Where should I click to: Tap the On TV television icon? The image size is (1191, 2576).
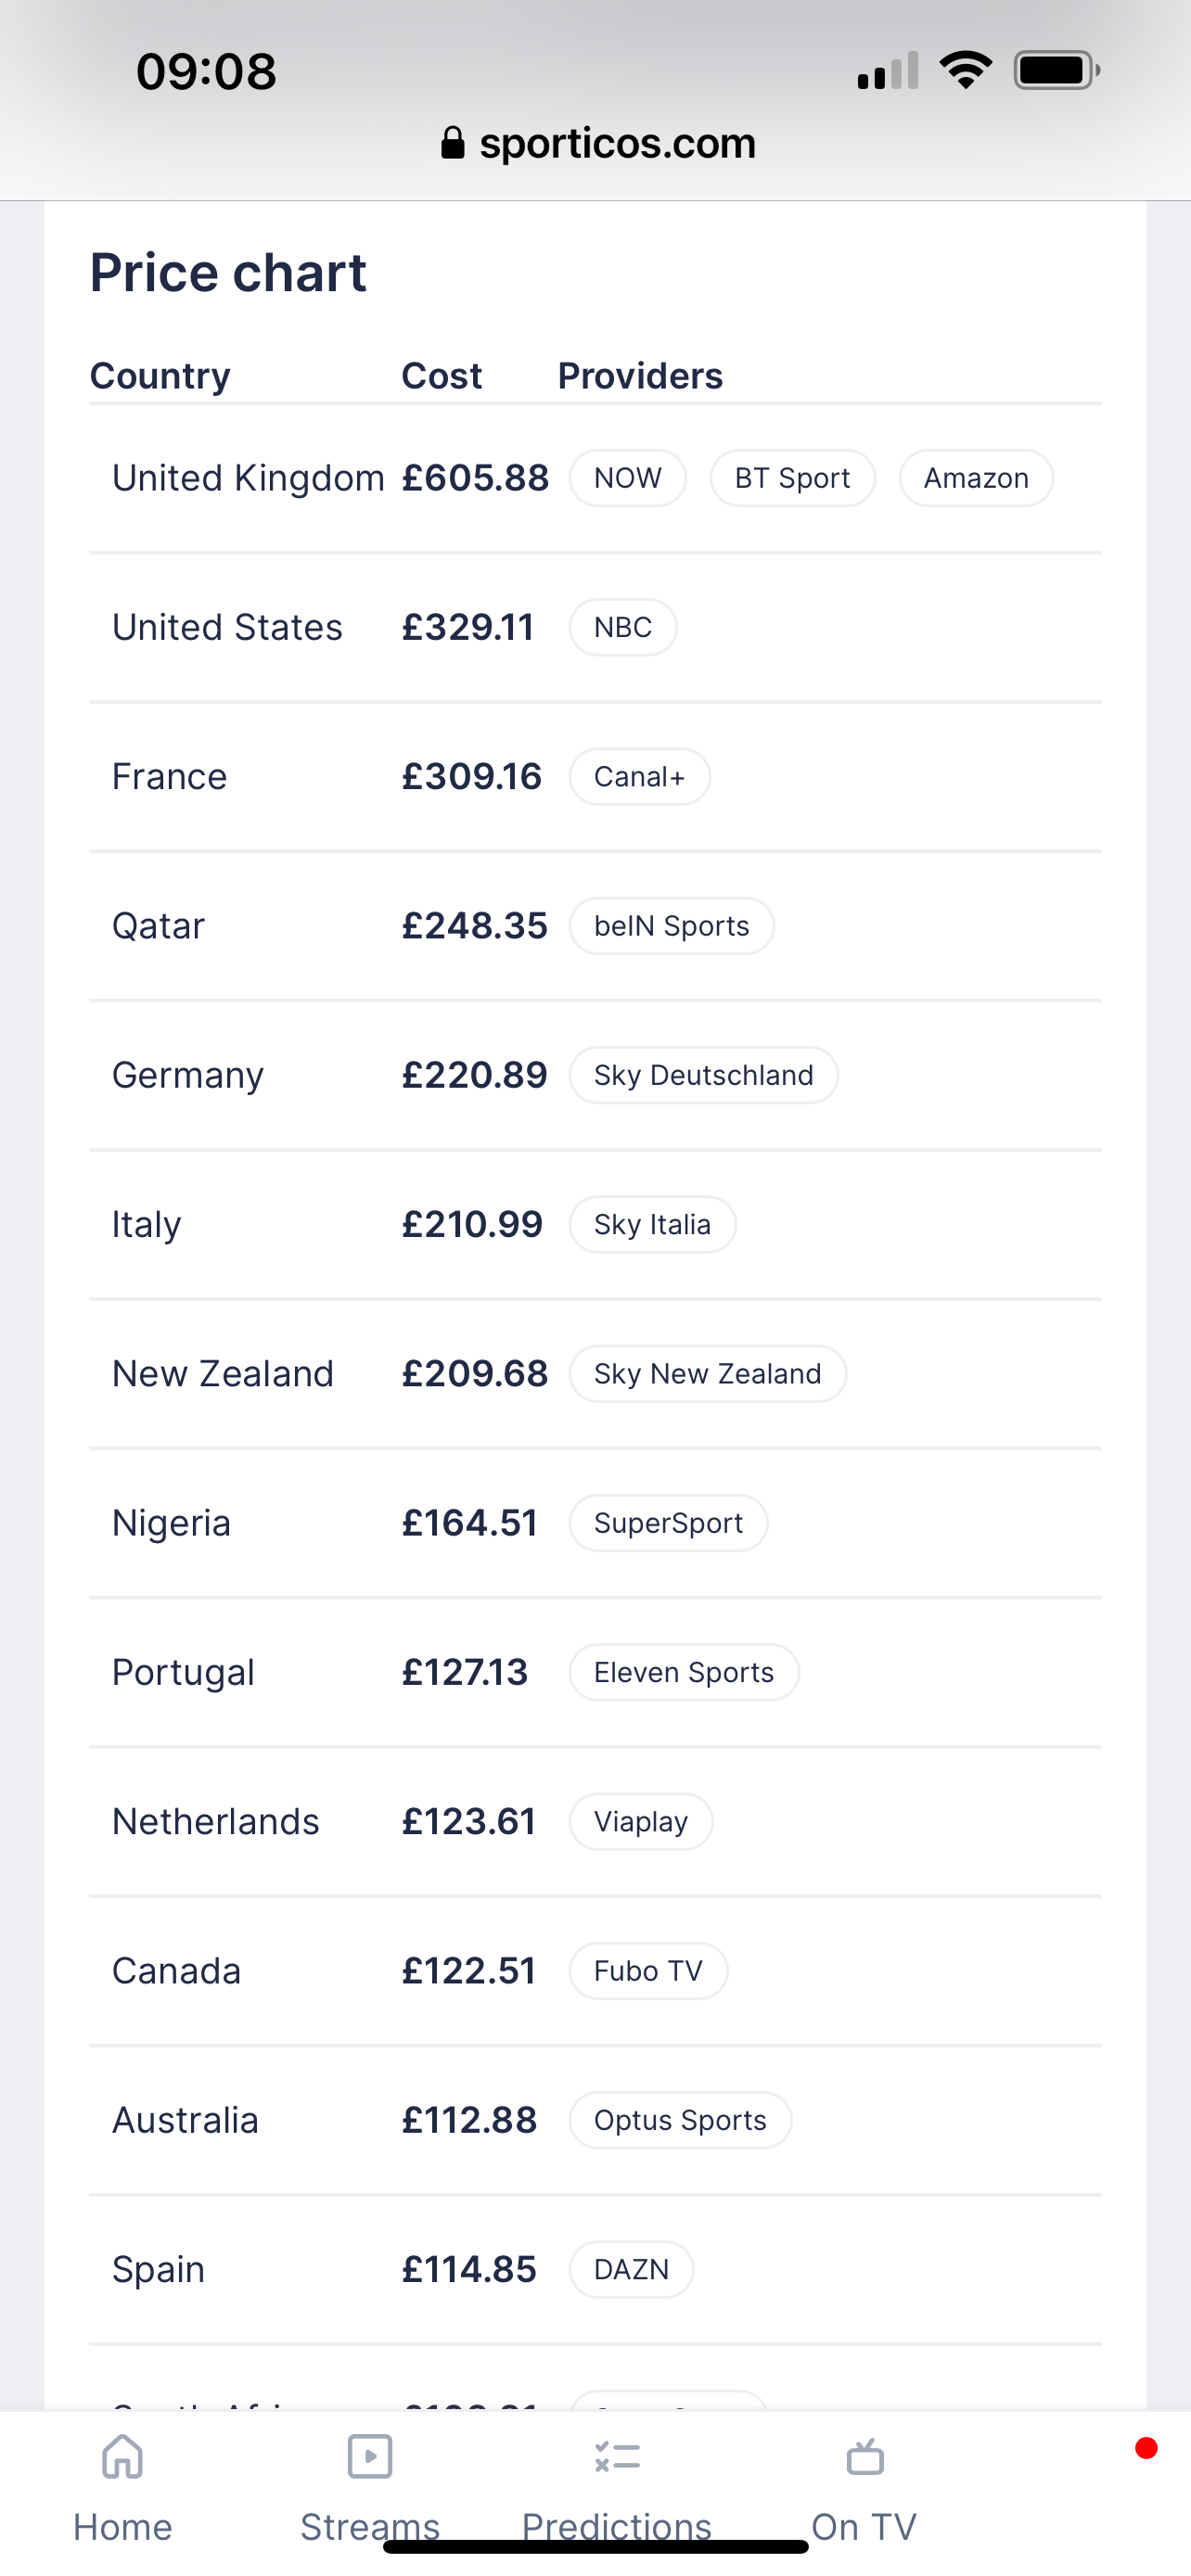click(x=865, y=2456)
